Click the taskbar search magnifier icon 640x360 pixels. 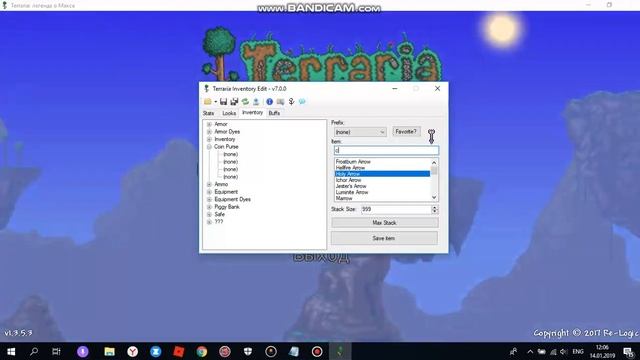coord(34,351)
